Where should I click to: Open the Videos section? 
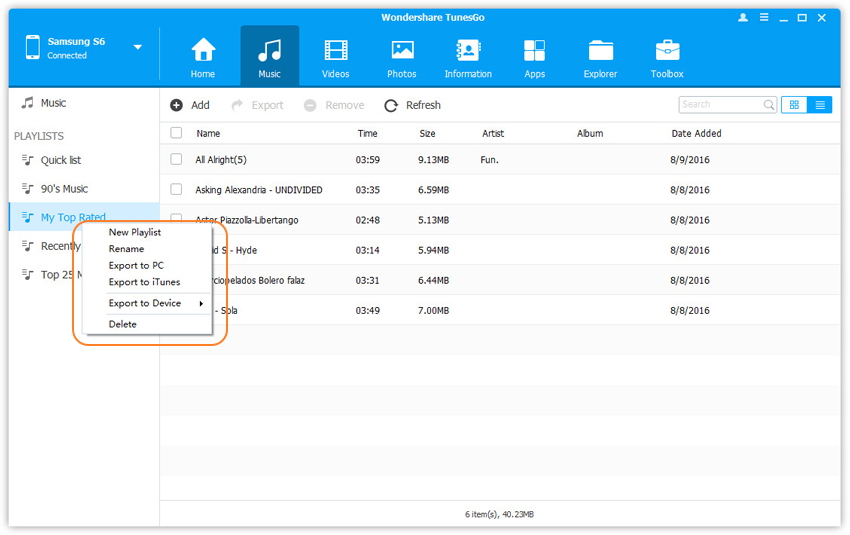[336, 56]
